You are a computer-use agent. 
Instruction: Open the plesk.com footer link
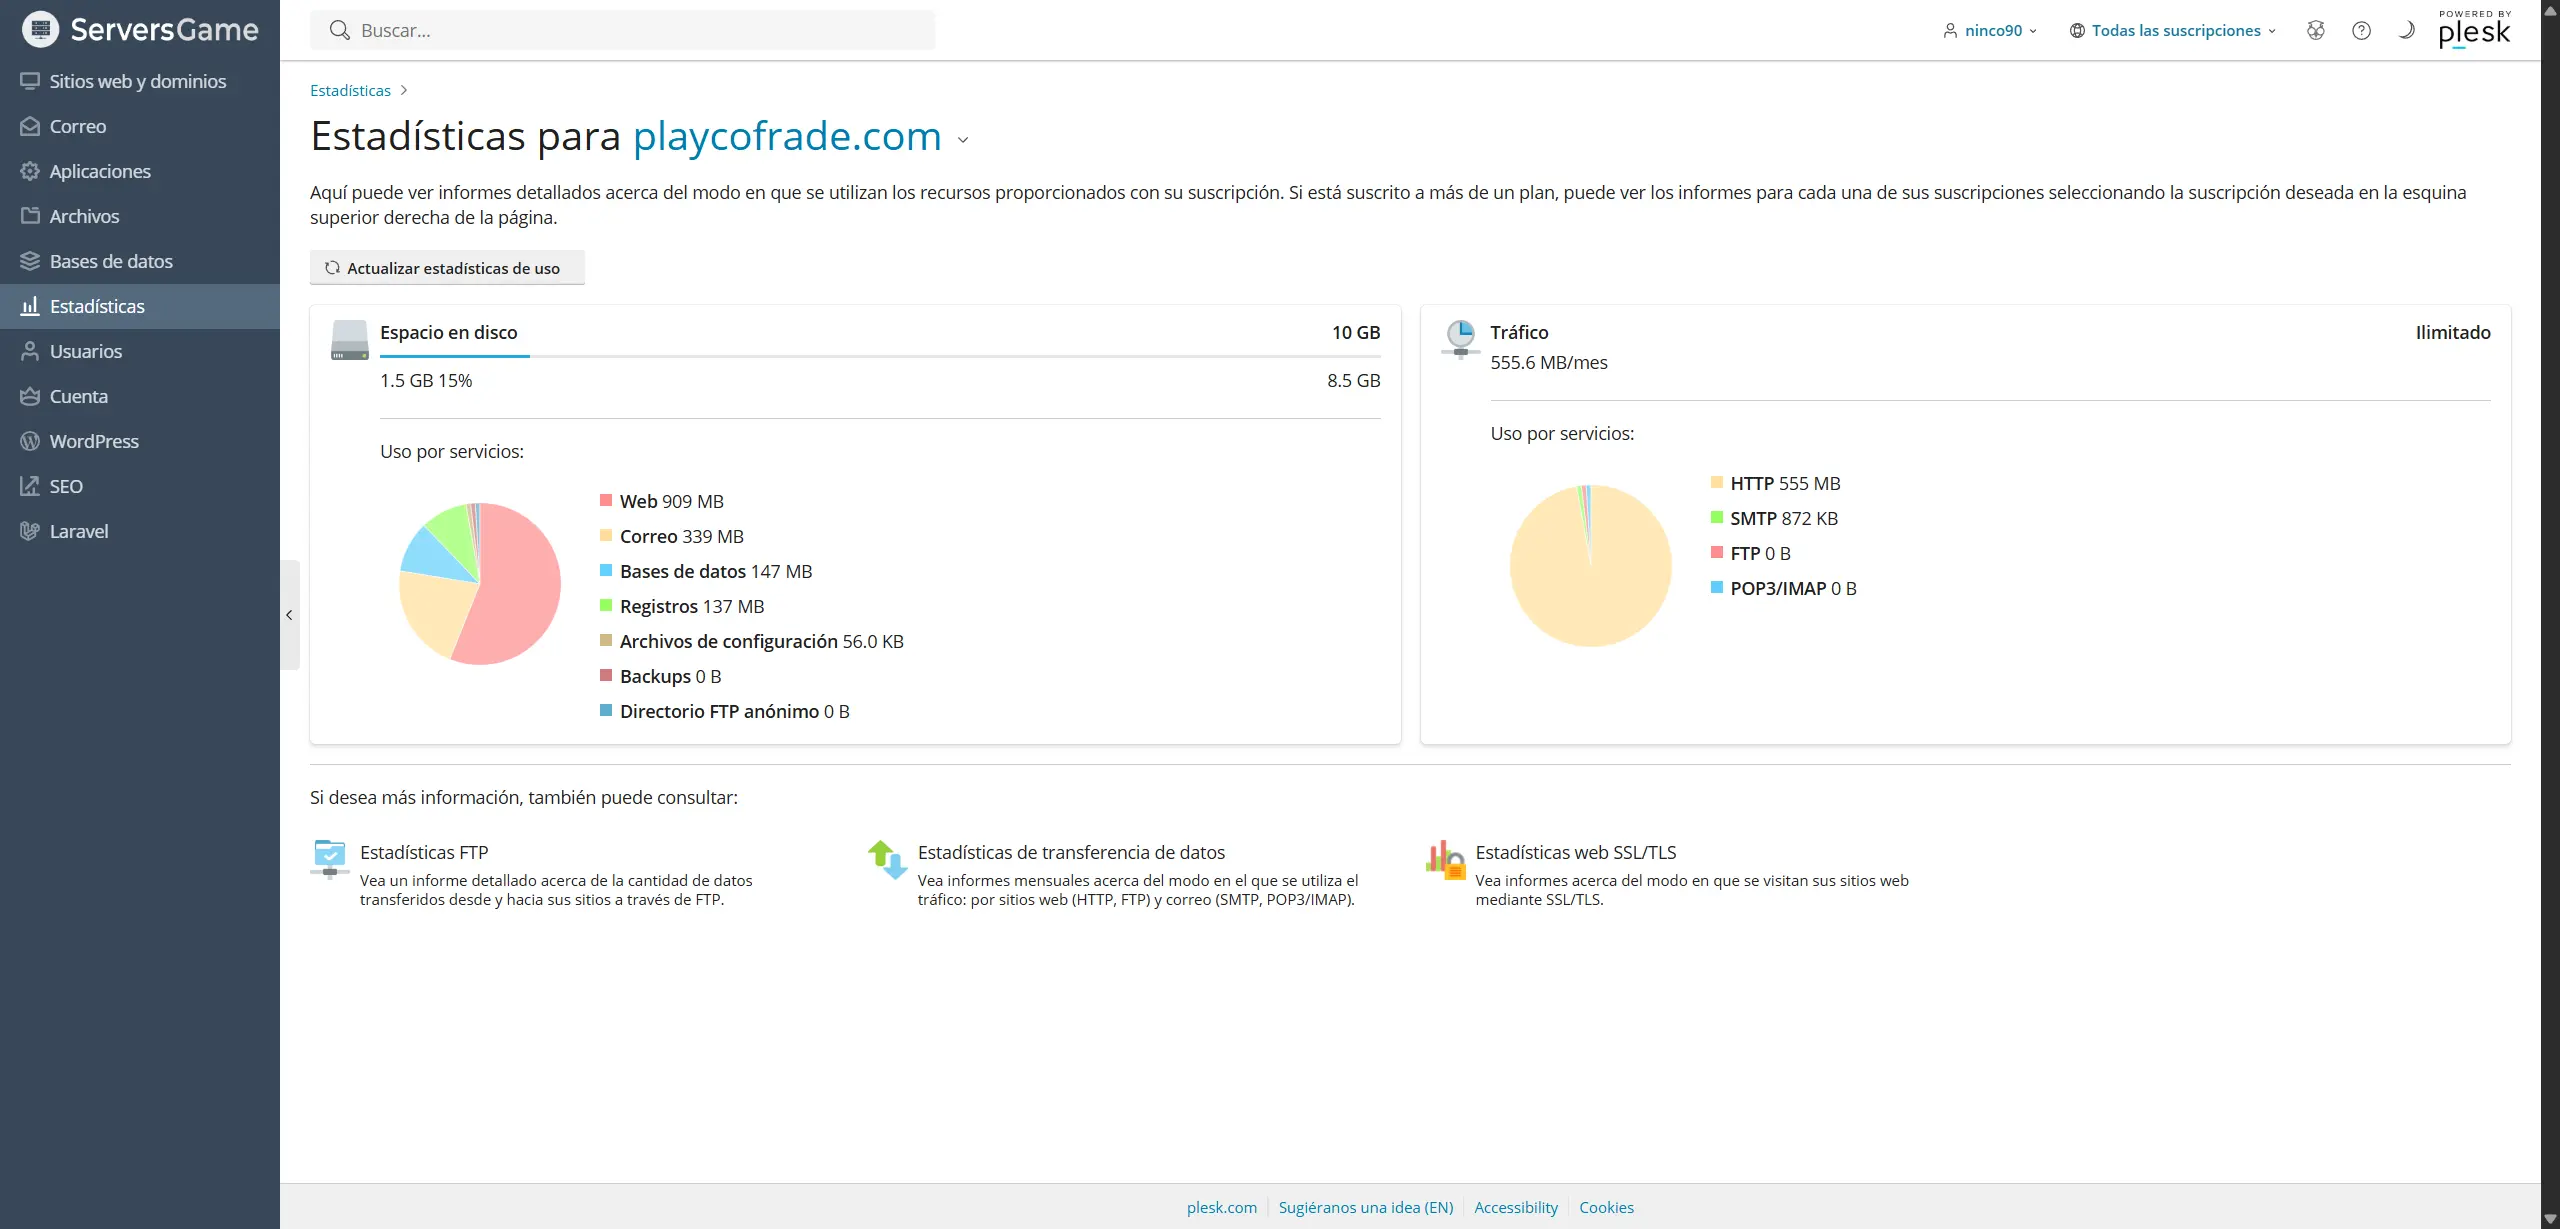click(1222, 1207)
